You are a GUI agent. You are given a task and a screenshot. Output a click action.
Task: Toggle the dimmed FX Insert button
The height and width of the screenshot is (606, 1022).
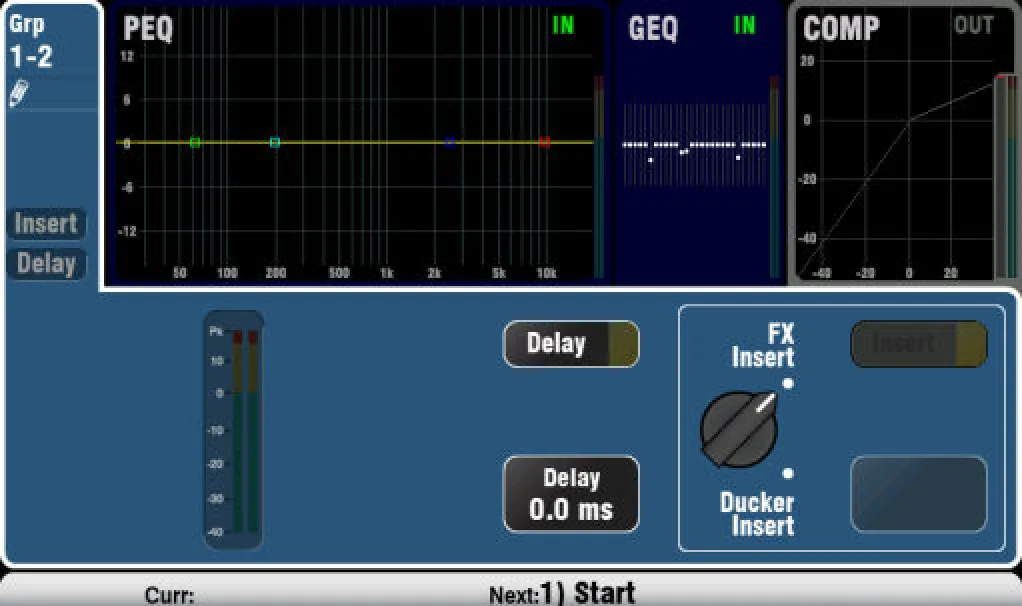[x=918, y=343]
